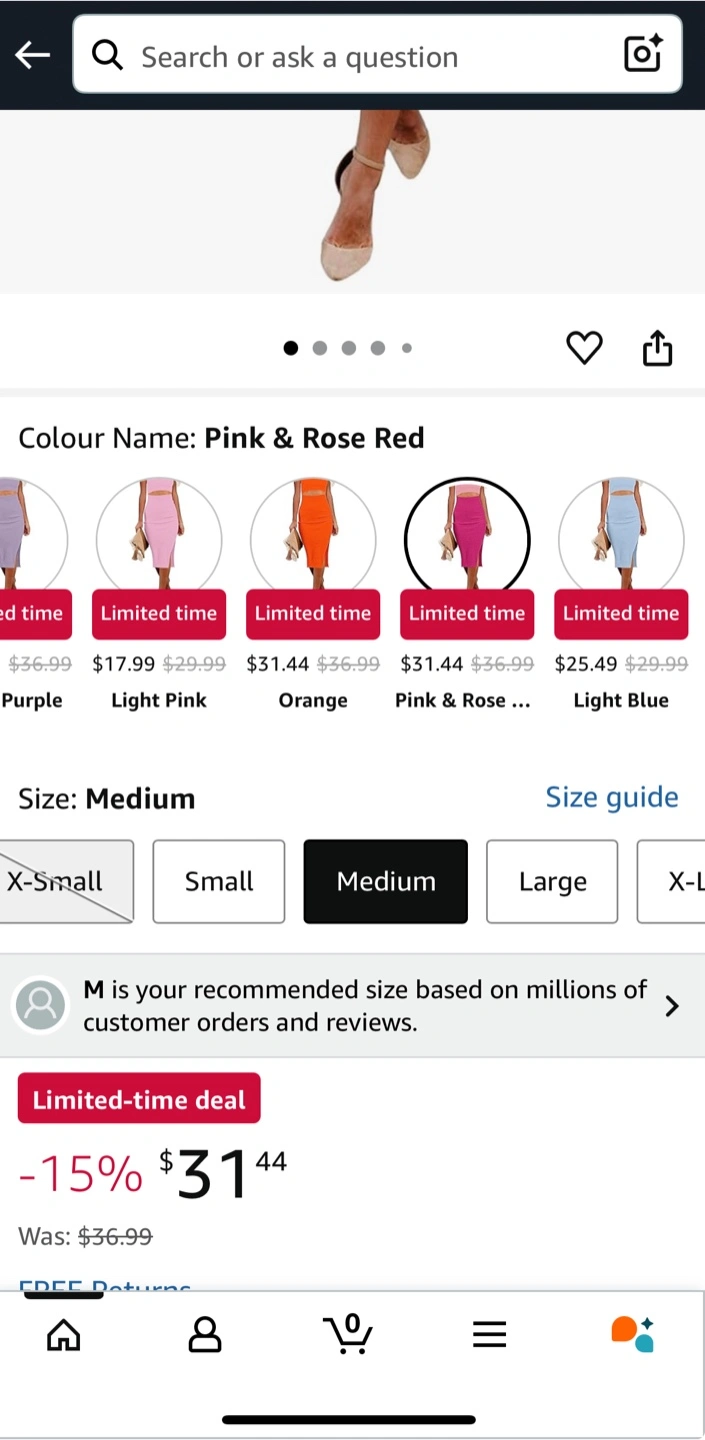Viewport: 705px width, 1440px height.
Task: Open the account profile icon
Action: 205,1334
